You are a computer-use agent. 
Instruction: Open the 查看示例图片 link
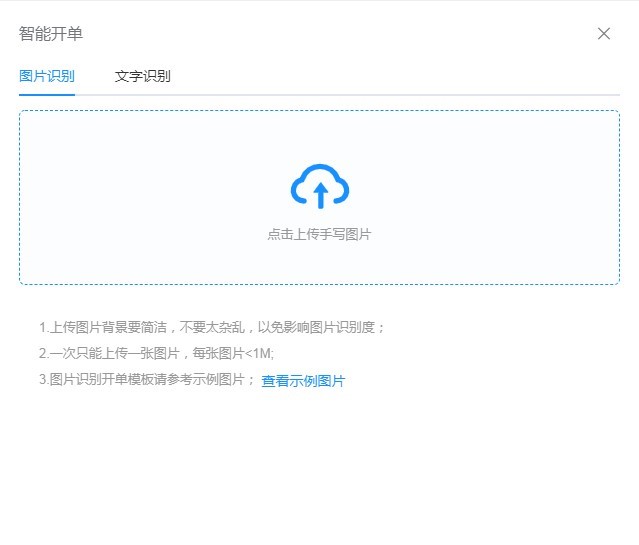[303, 381]
